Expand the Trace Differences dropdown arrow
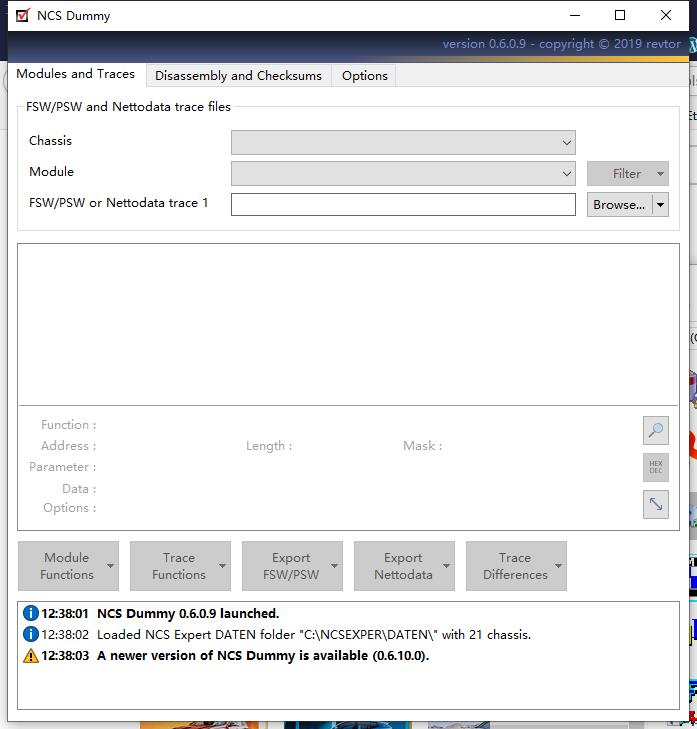Viewport: 697px width, 729px height. pyautogui.click(x=559, y=566)
